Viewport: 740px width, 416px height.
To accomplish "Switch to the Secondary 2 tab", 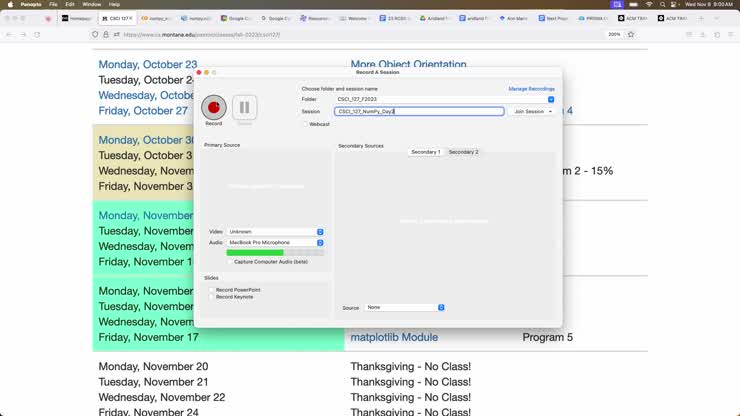I will click(x=463, y=152).
